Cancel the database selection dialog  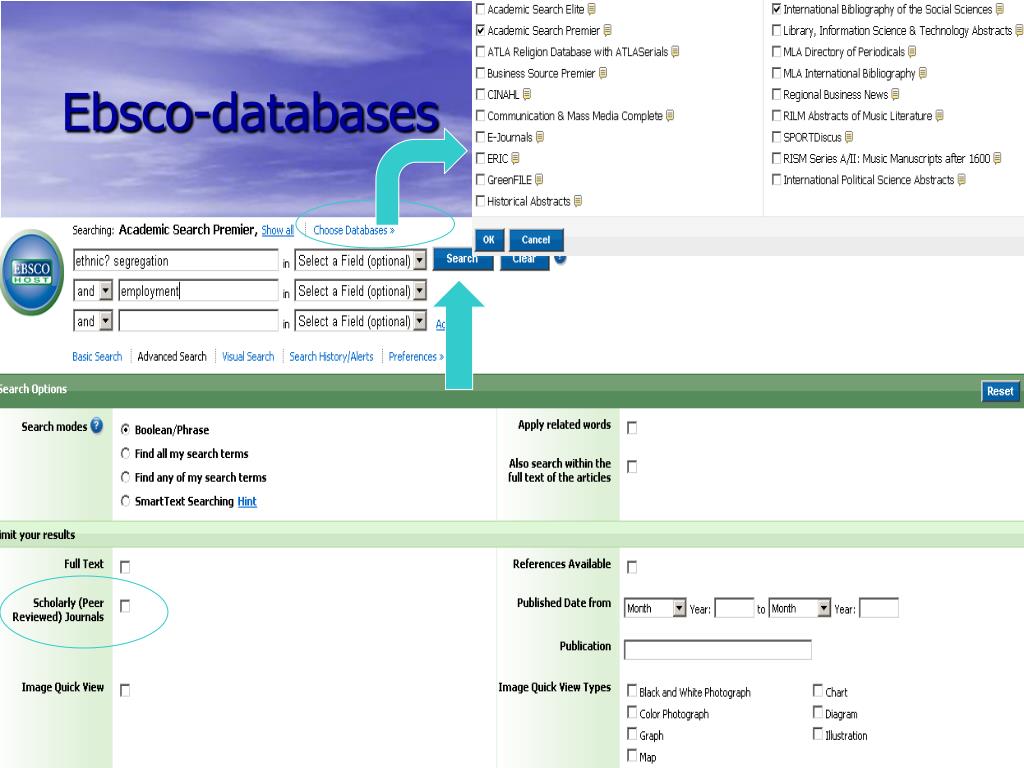[x=536, y=240]
